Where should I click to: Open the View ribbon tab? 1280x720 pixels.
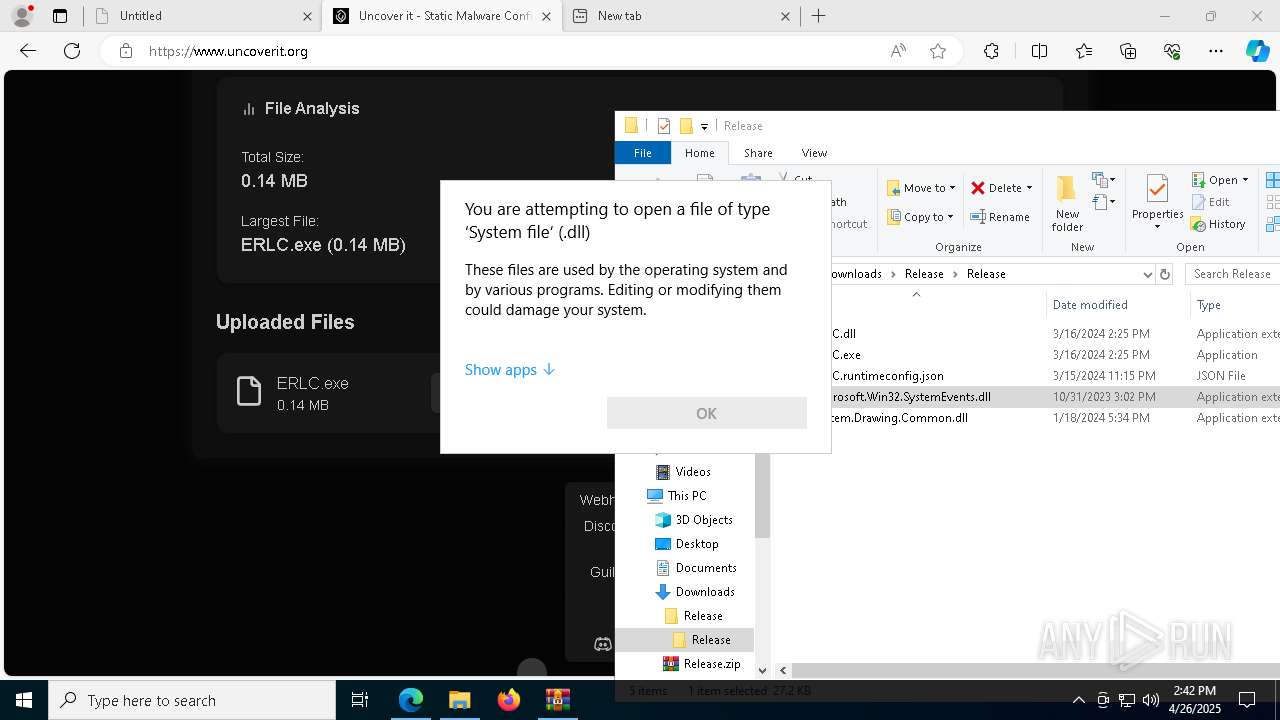[x=814, y=153]
